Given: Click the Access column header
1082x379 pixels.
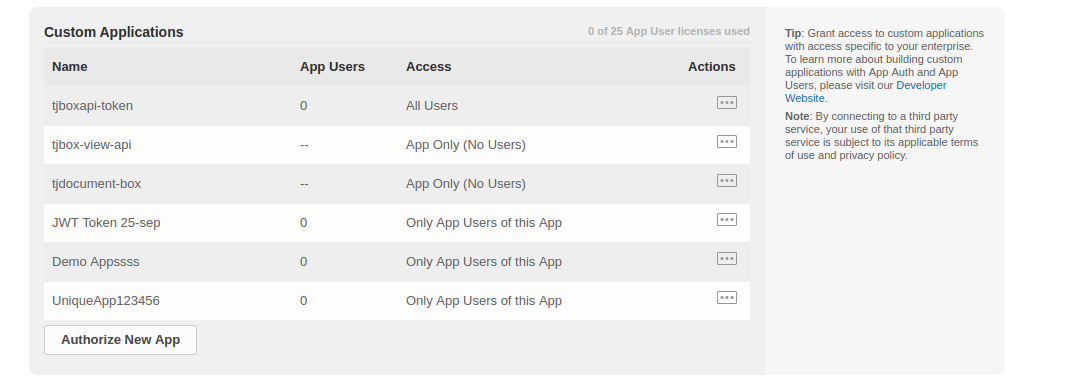Looking at the screenshot, I should 429,67.
